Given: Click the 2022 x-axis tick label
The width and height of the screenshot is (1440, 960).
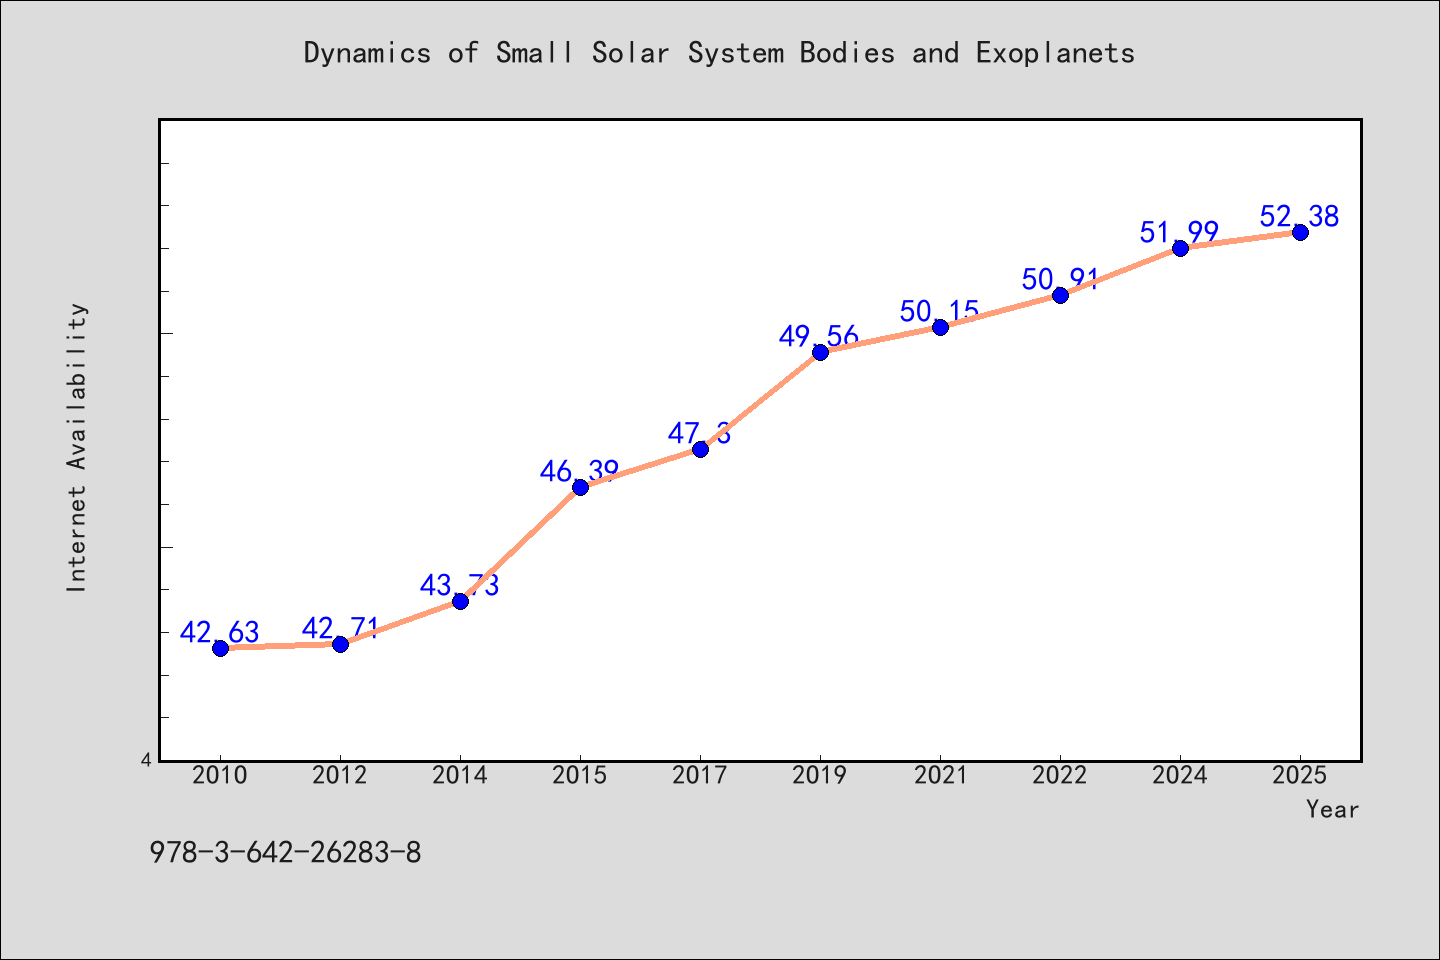Looking at the screenshot, I should coord(1060,776).
